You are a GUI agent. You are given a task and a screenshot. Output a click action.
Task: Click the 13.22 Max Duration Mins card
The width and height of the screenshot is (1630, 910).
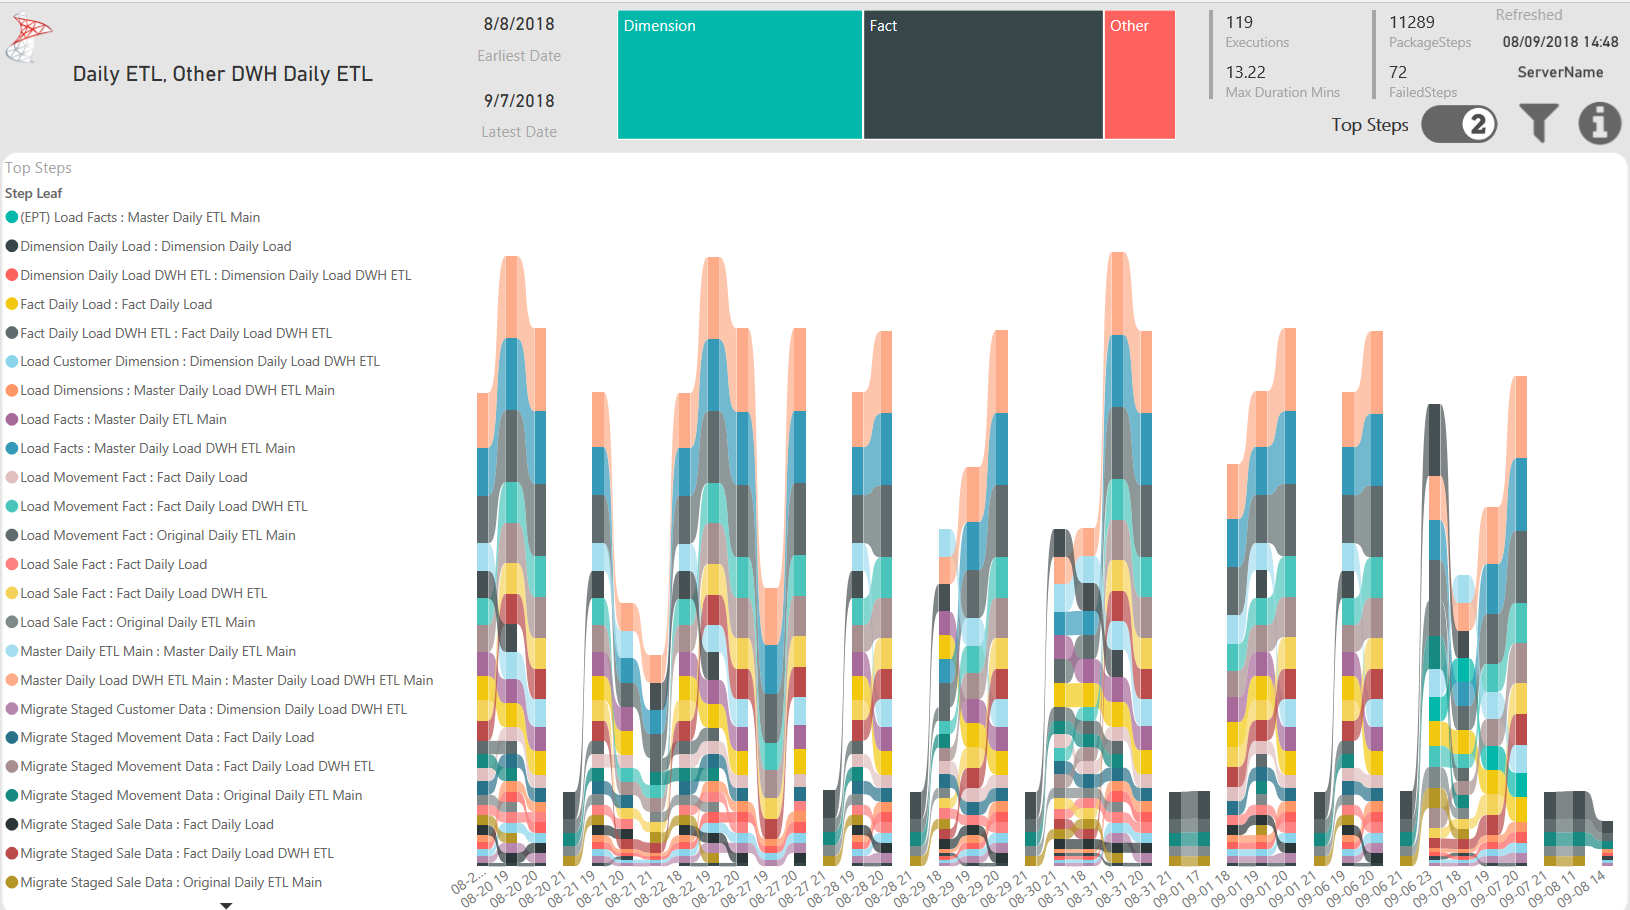pyautogui.click(x=1282, y=81)
